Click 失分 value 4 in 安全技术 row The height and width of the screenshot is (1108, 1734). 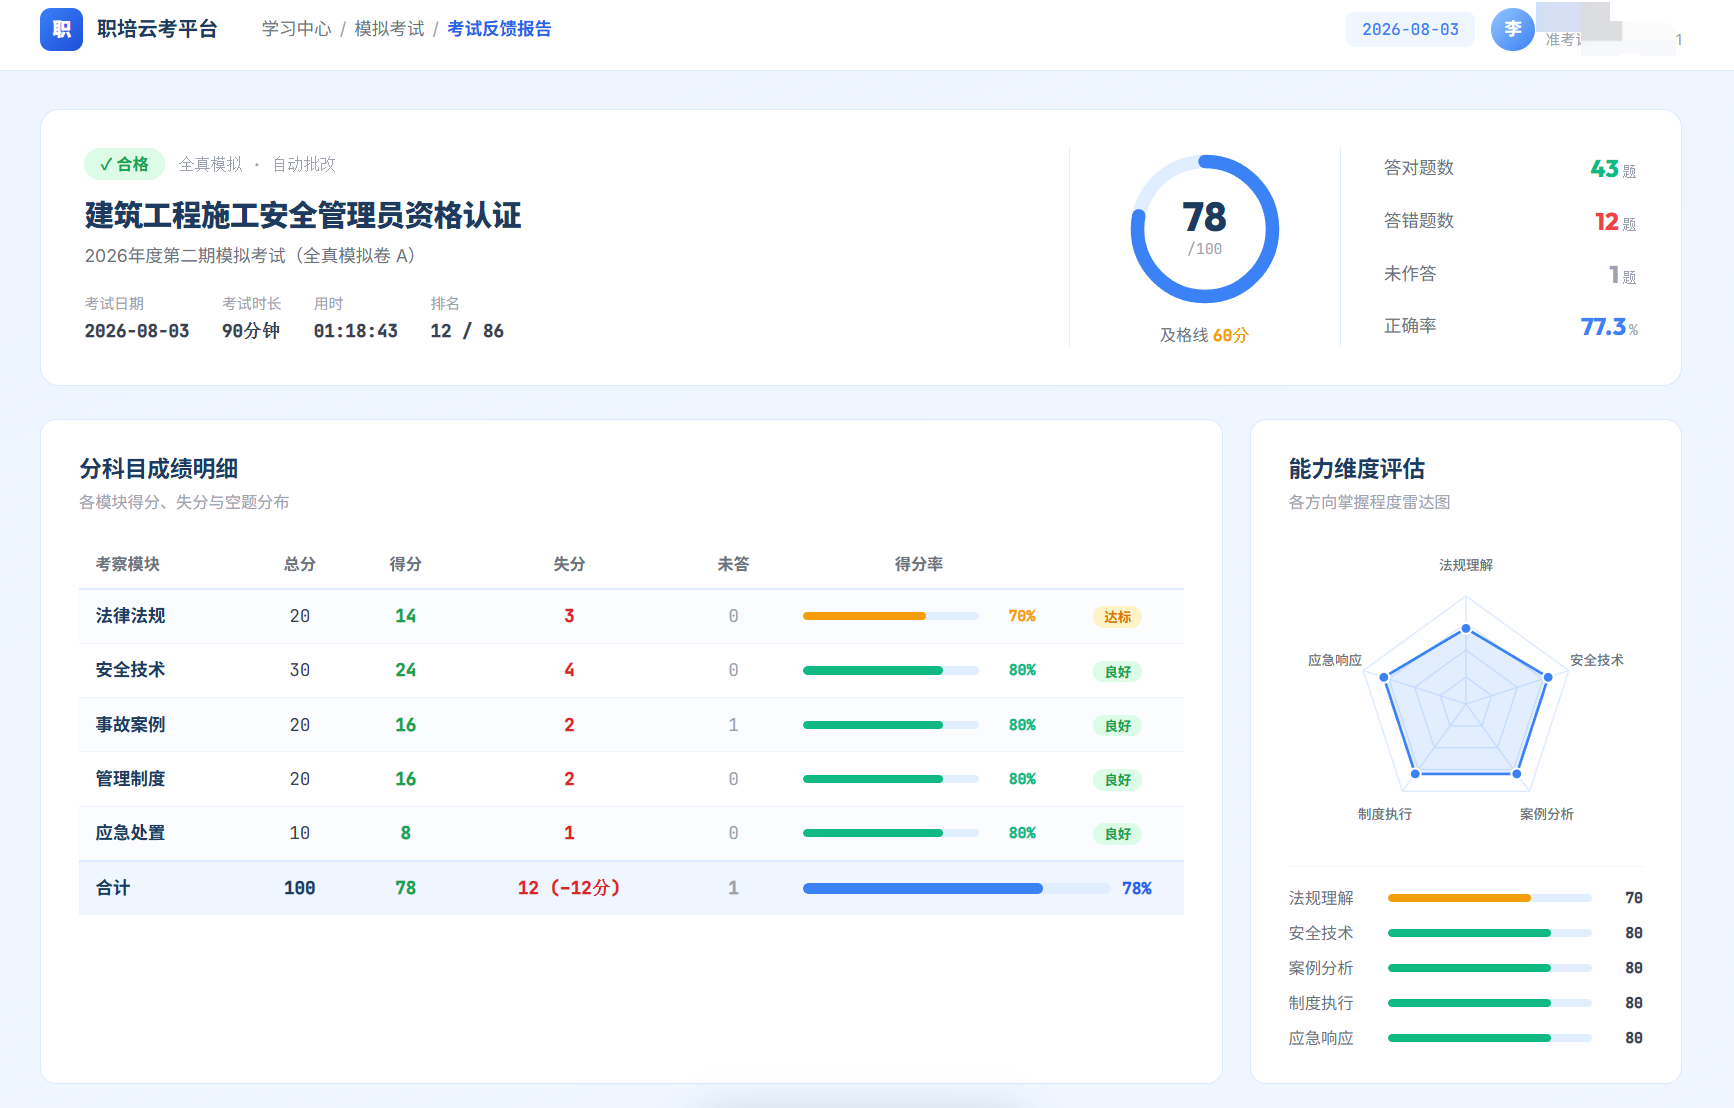click(569, 670)
